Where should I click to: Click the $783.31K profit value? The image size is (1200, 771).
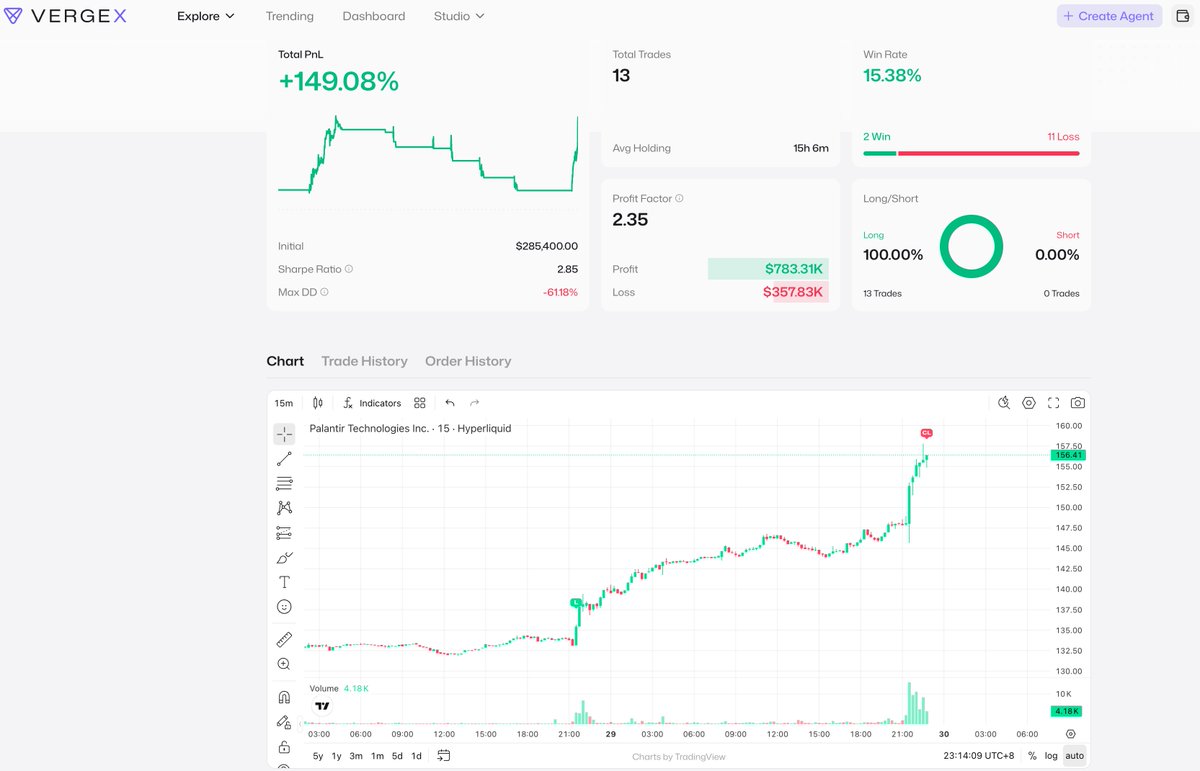794,269
